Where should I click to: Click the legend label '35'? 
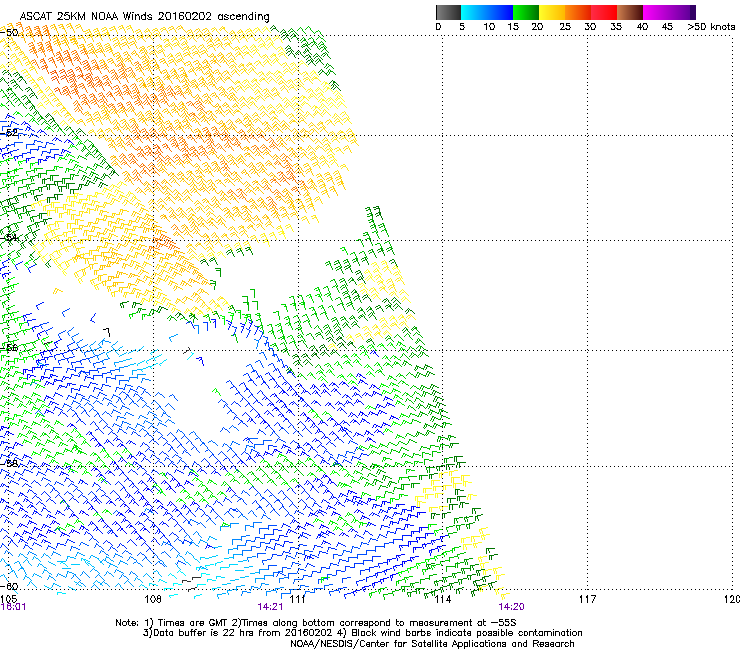(x=616, y=27)
